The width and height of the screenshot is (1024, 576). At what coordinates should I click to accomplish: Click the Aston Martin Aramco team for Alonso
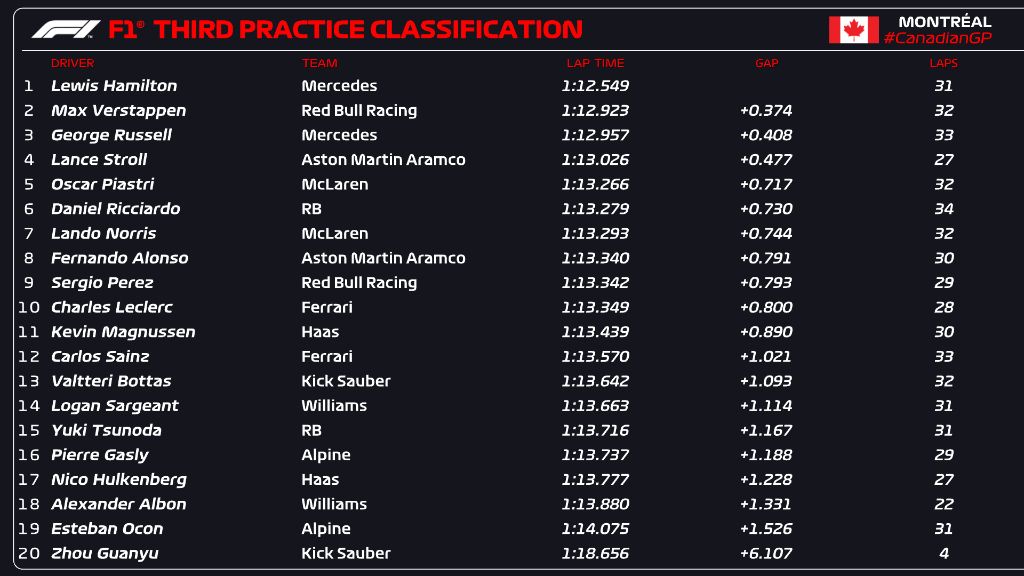383,258
